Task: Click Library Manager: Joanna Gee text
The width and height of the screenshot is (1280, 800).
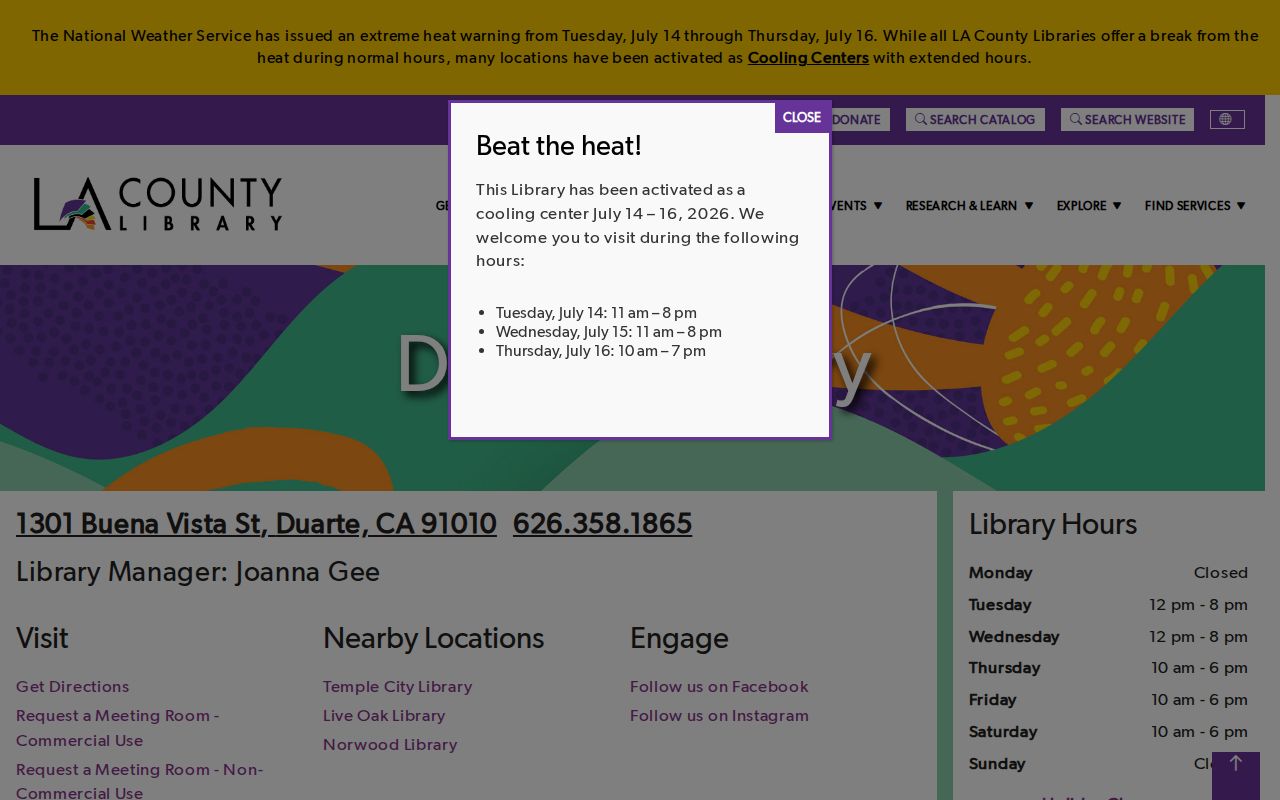Action: pyautogui.click(x=198, y=571)
